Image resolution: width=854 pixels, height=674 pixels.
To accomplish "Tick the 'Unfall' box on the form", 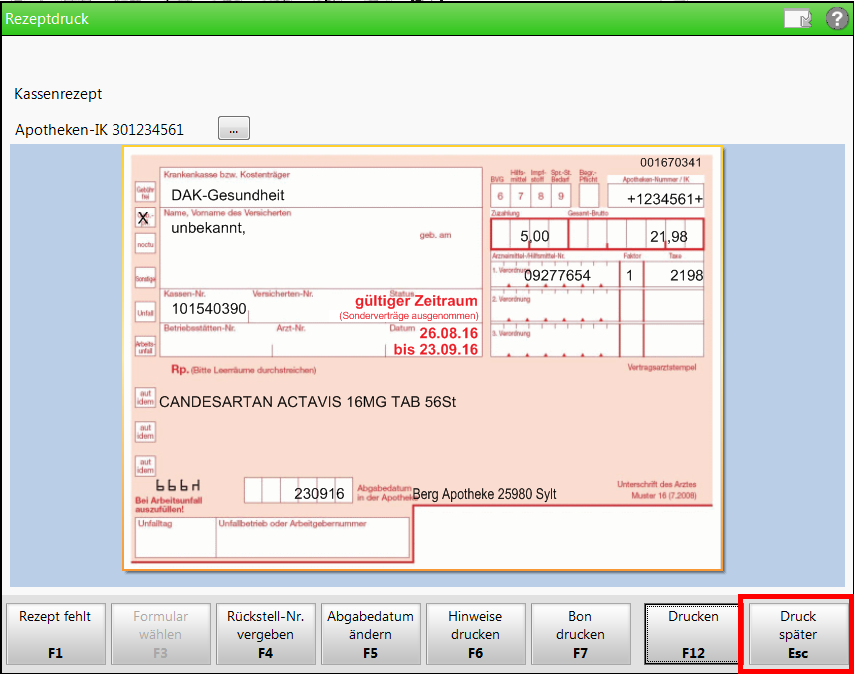I will [145, 312].
